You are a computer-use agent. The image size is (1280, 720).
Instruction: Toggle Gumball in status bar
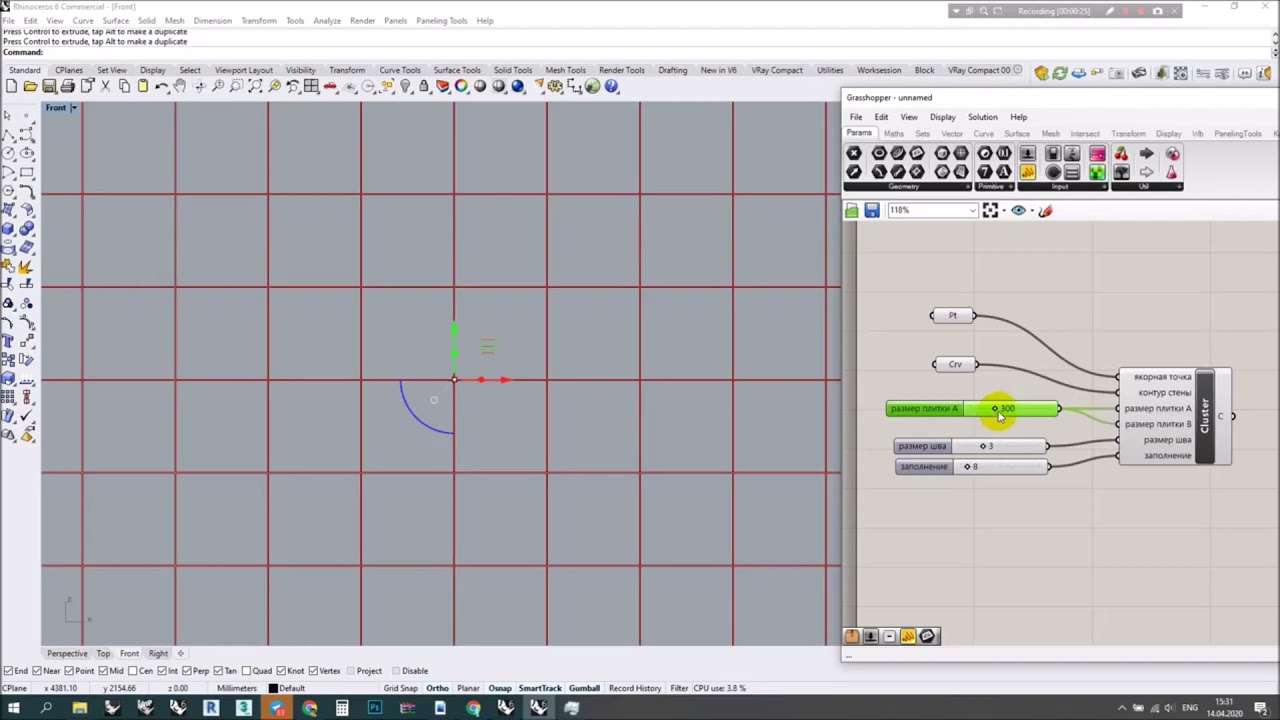point(584,688)
